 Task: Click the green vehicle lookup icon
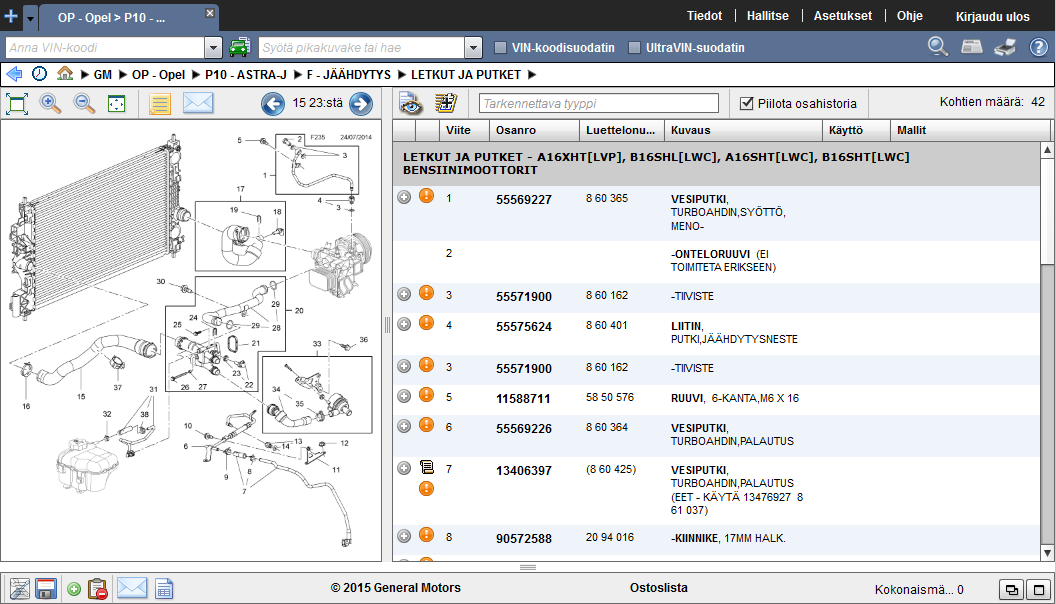pos(240,47)
